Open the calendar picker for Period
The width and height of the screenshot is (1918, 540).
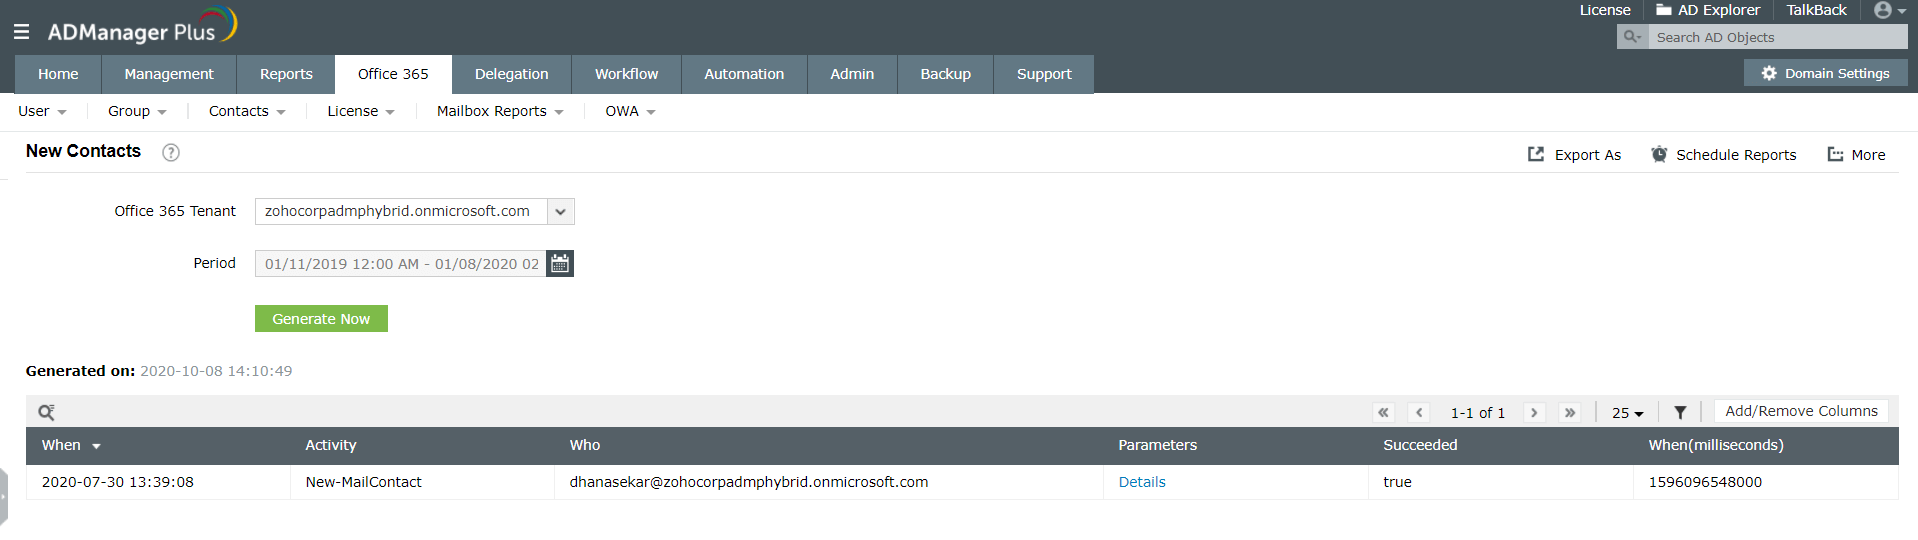coord(560,264)
